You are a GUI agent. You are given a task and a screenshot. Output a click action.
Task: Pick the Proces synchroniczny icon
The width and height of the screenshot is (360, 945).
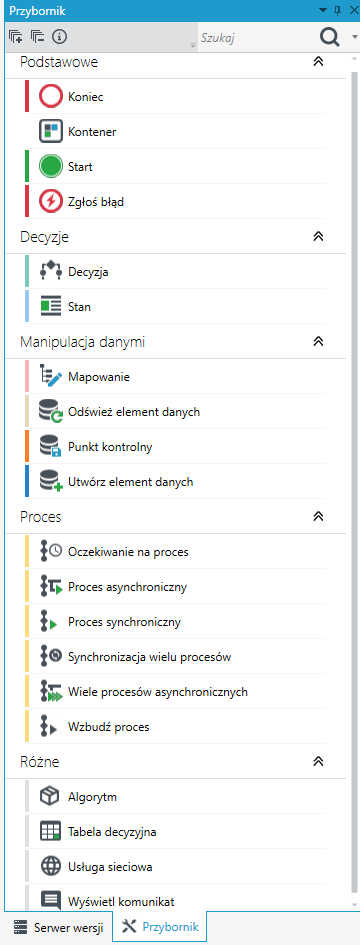[x=49, y=621]
